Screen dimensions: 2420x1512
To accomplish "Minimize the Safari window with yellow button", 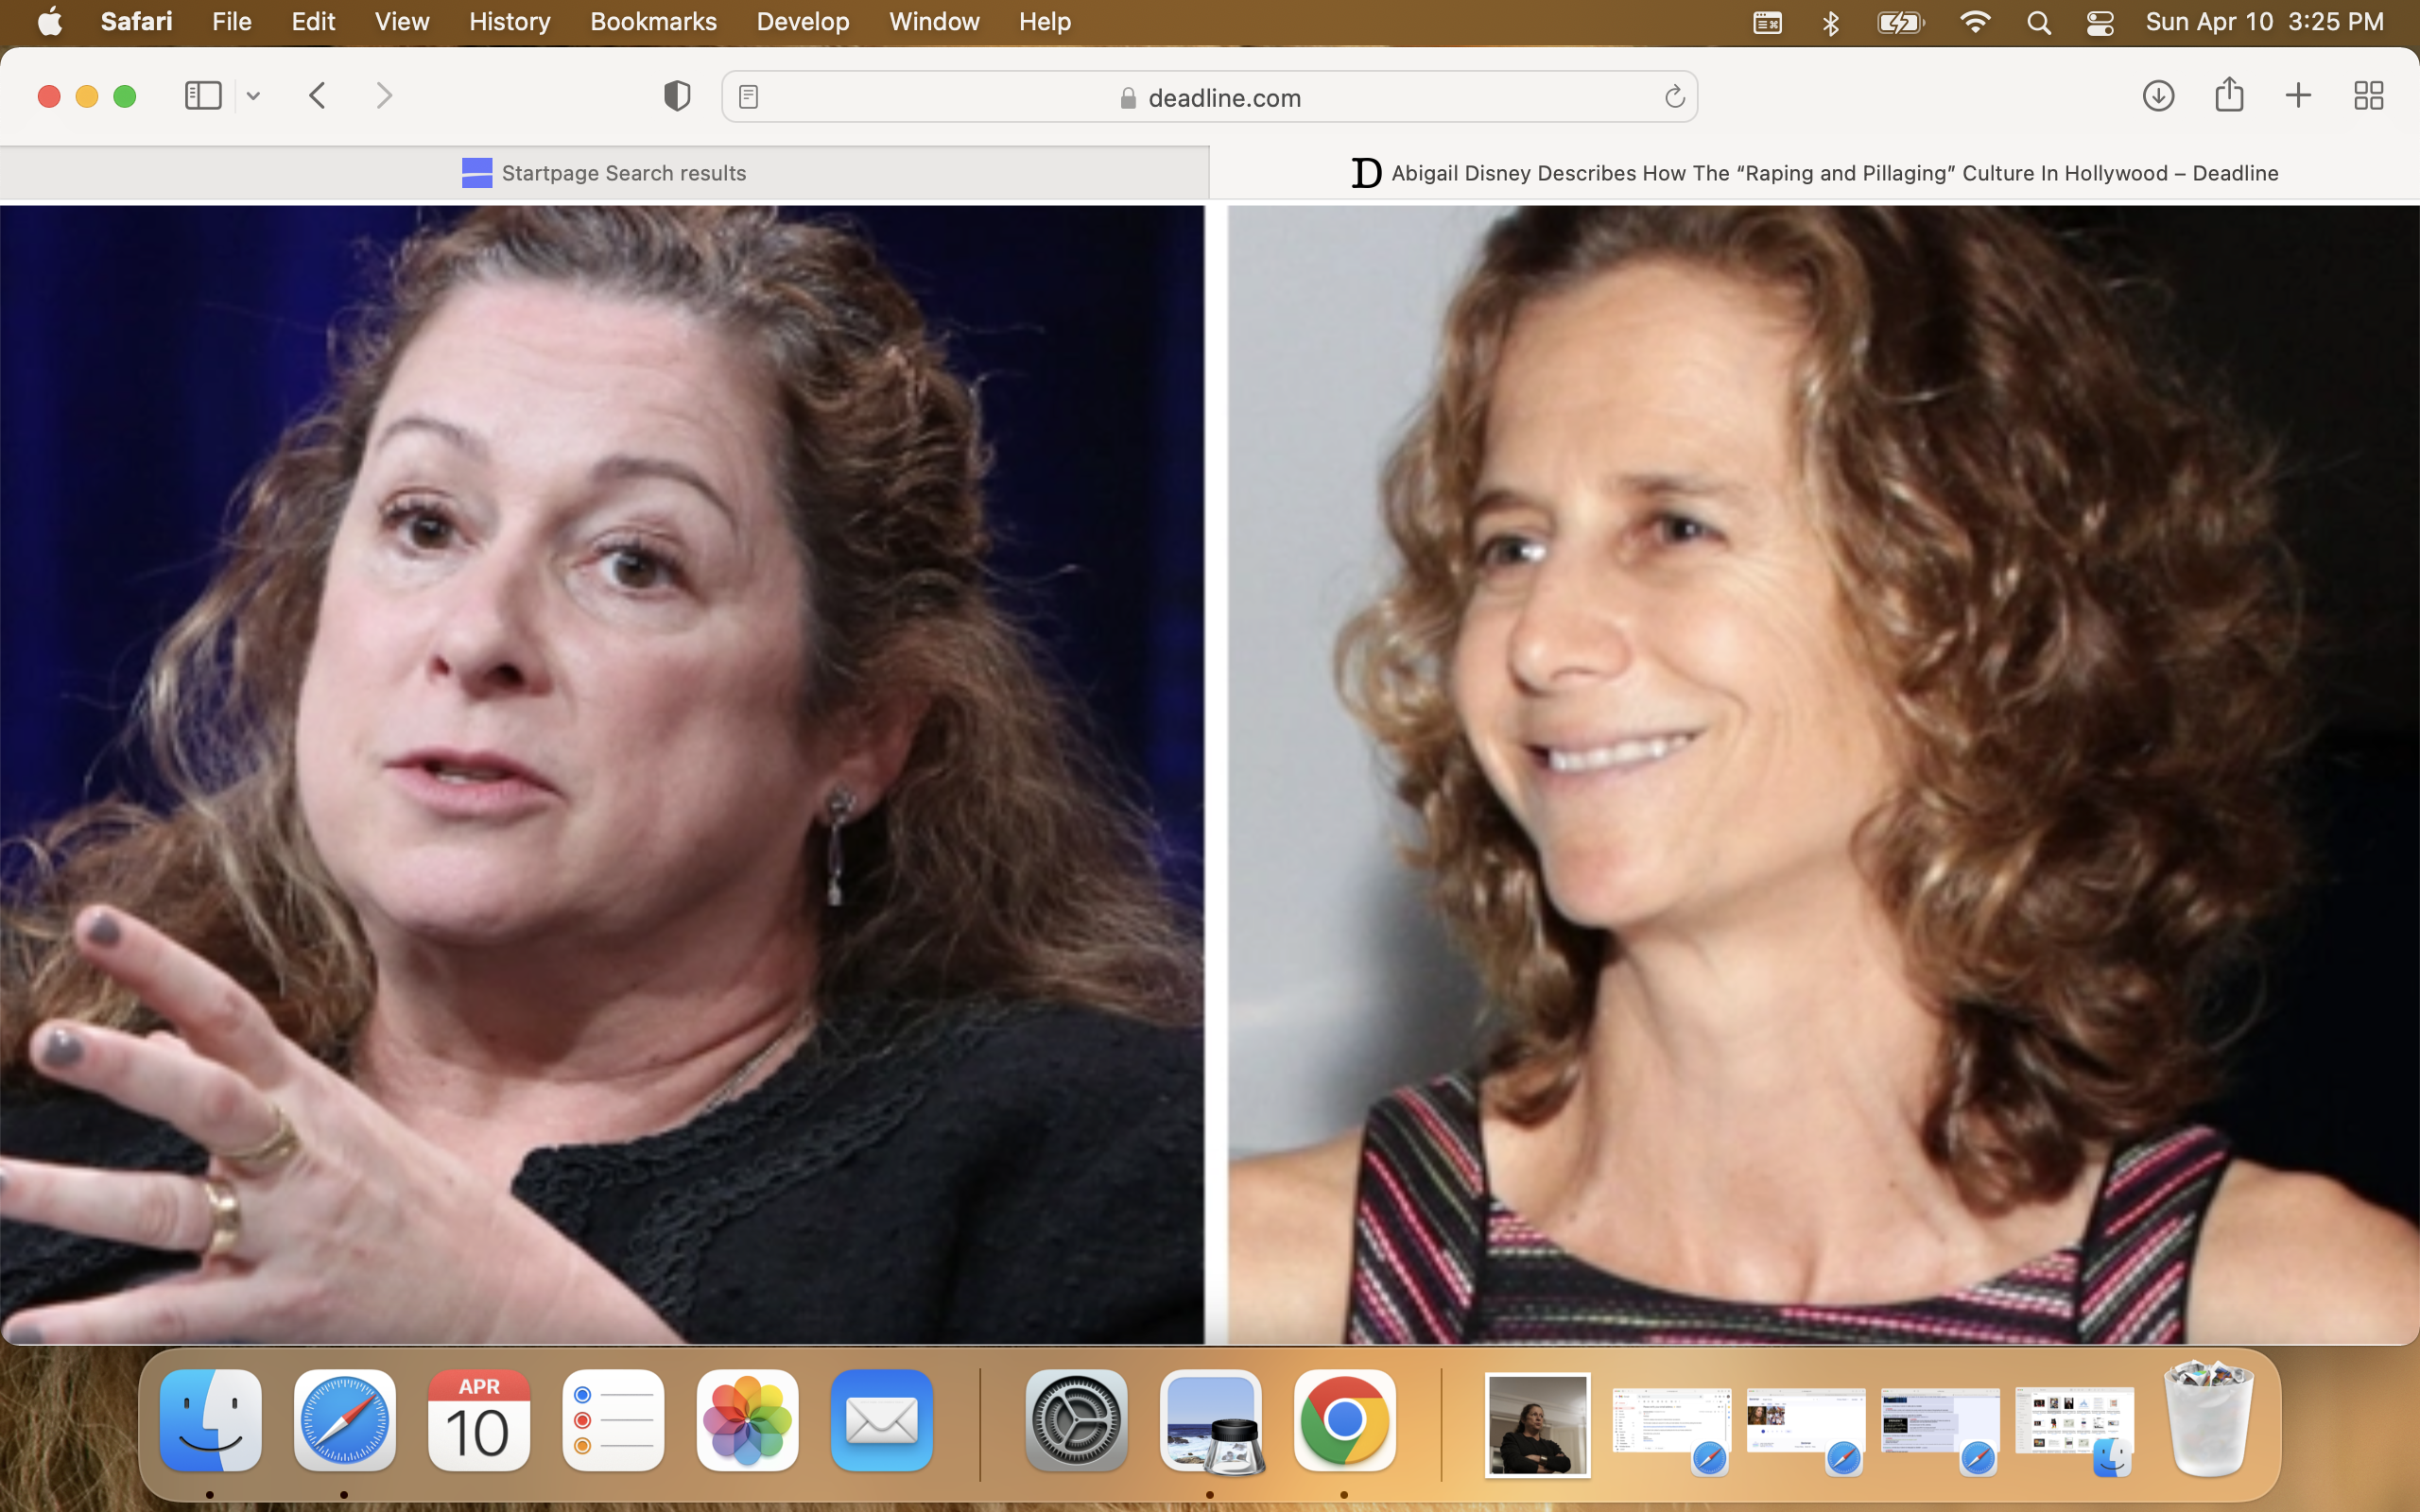I will coord(87,96).
